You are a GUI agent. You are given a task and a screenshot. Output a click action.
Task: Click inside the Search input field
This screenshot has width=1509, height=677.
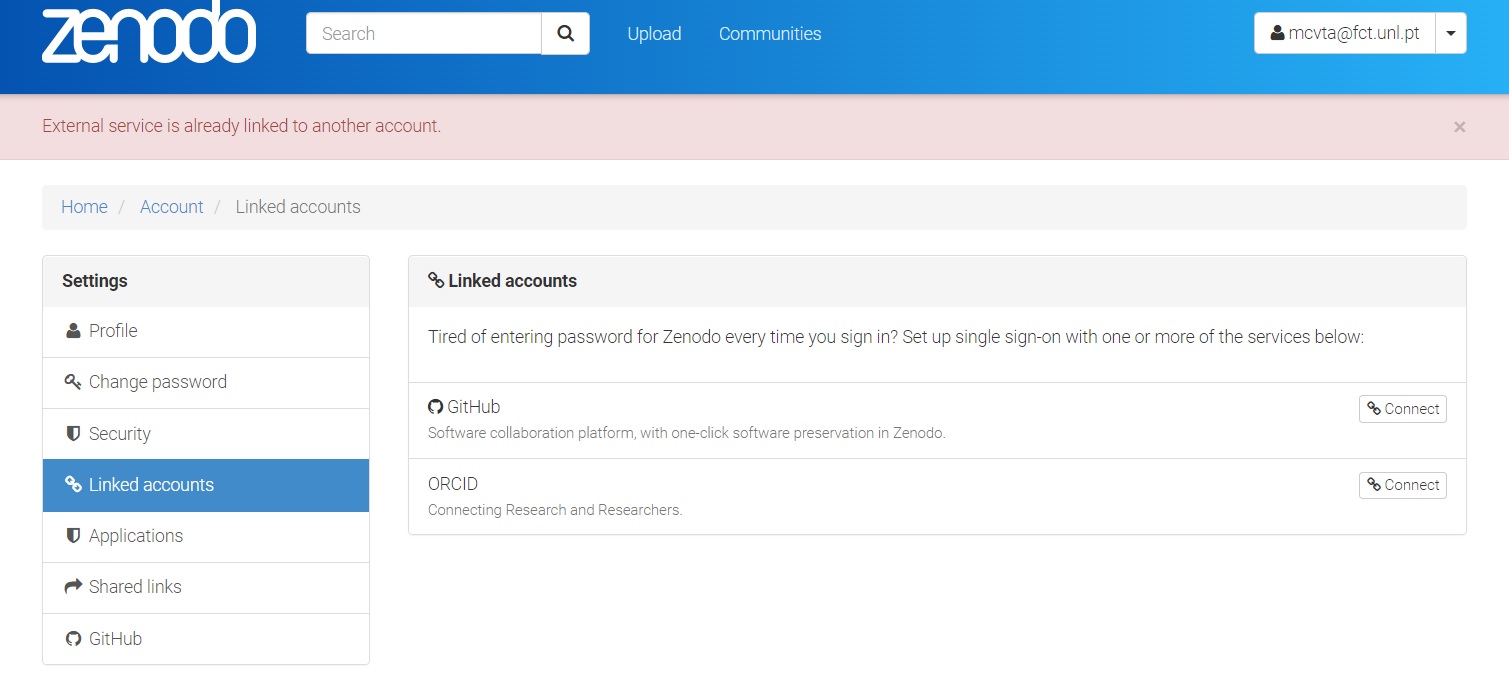[x=422, y=33]
